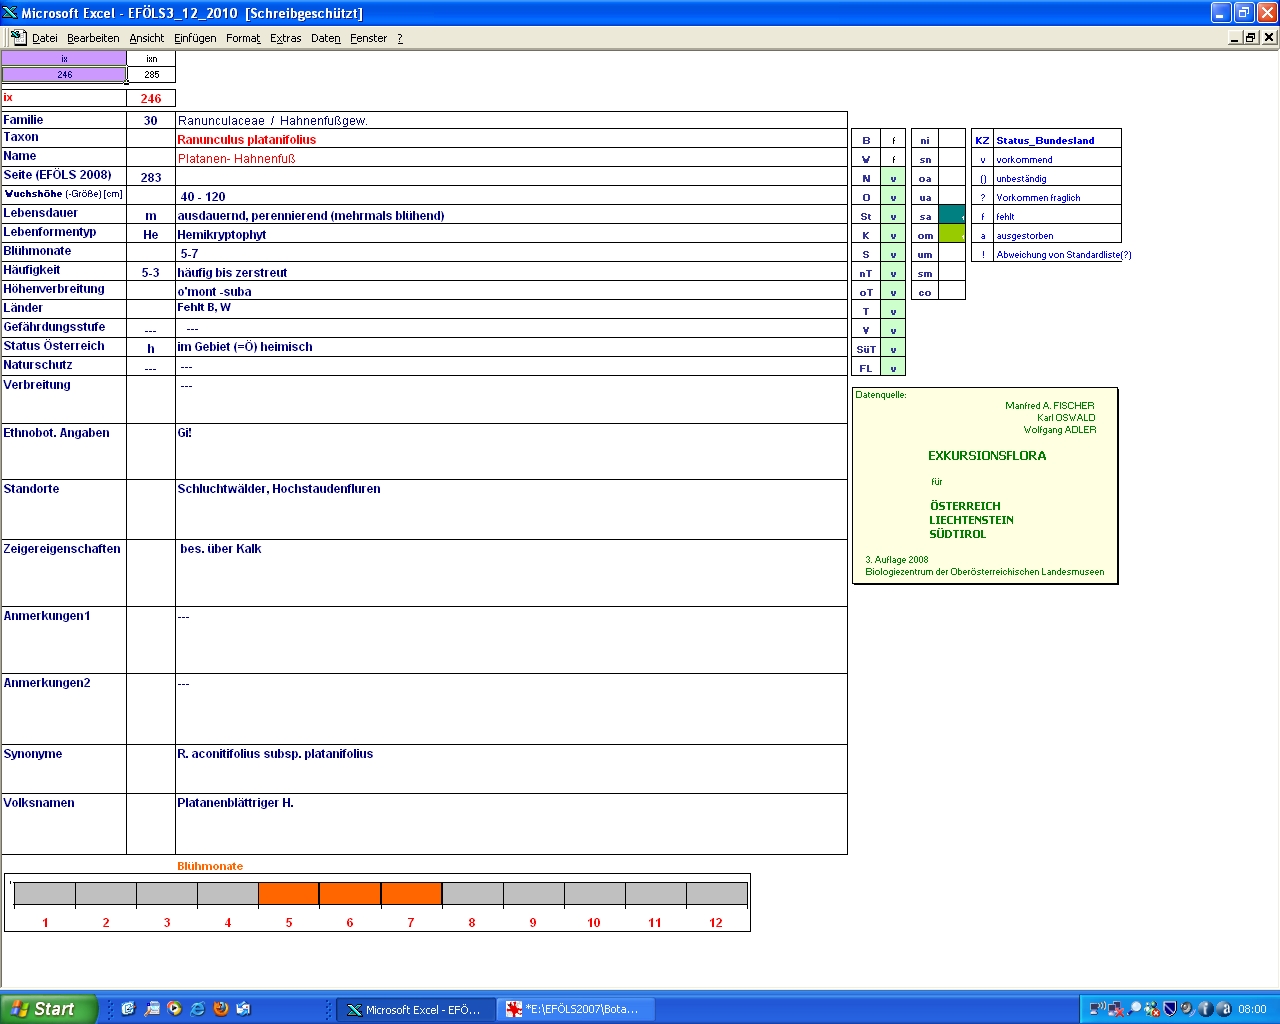Select the cell bes. über Kalk
The width and height of the screenshot is (1280, 1024).
coord(511,573)
